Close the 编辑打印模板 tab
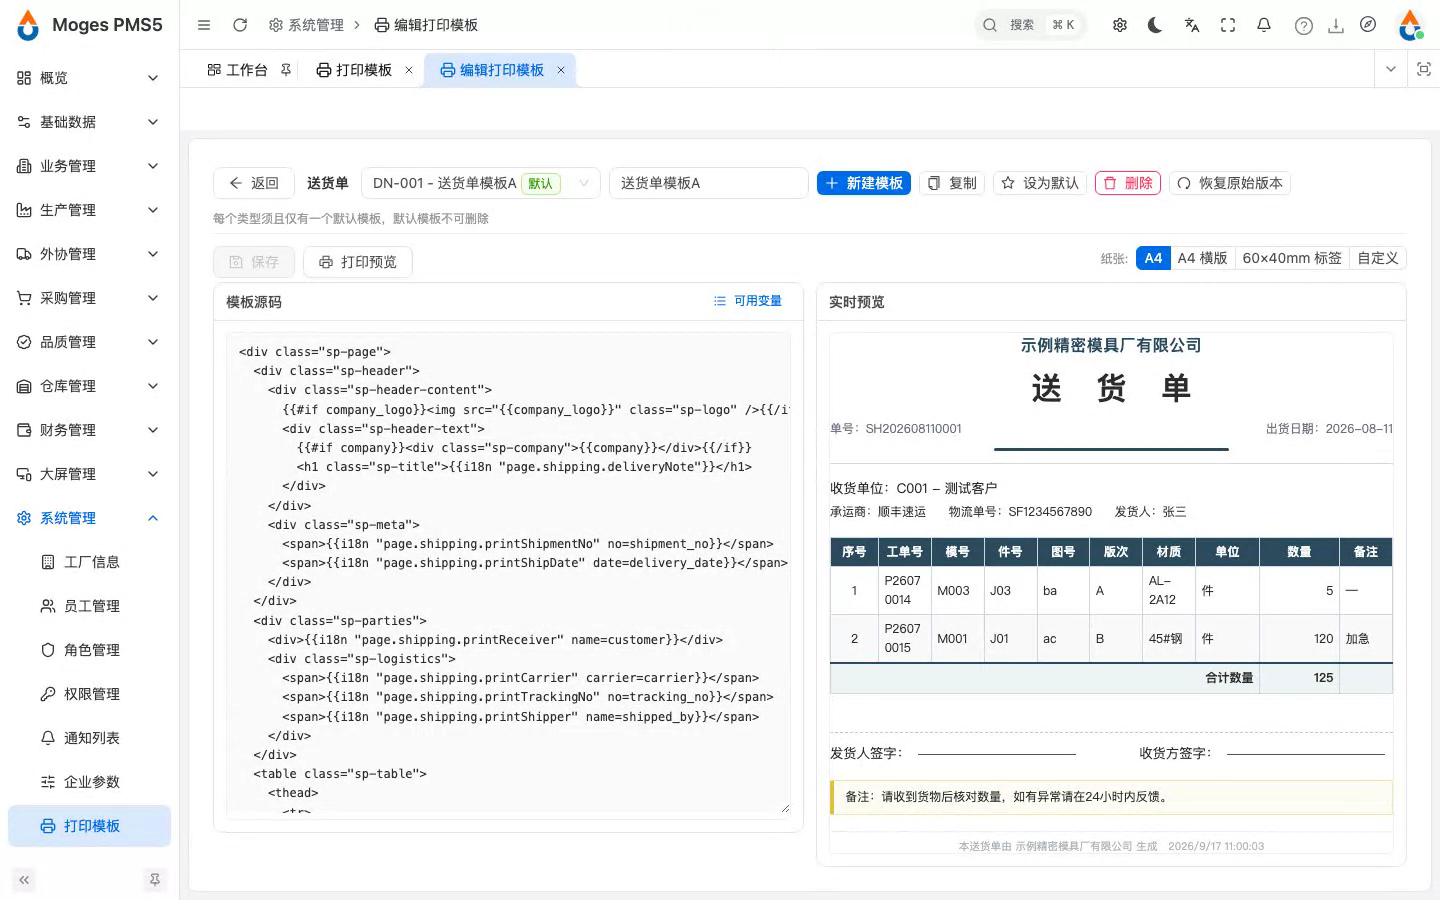The height and width of the screenshot is (900, 1440). pos(561,70)
